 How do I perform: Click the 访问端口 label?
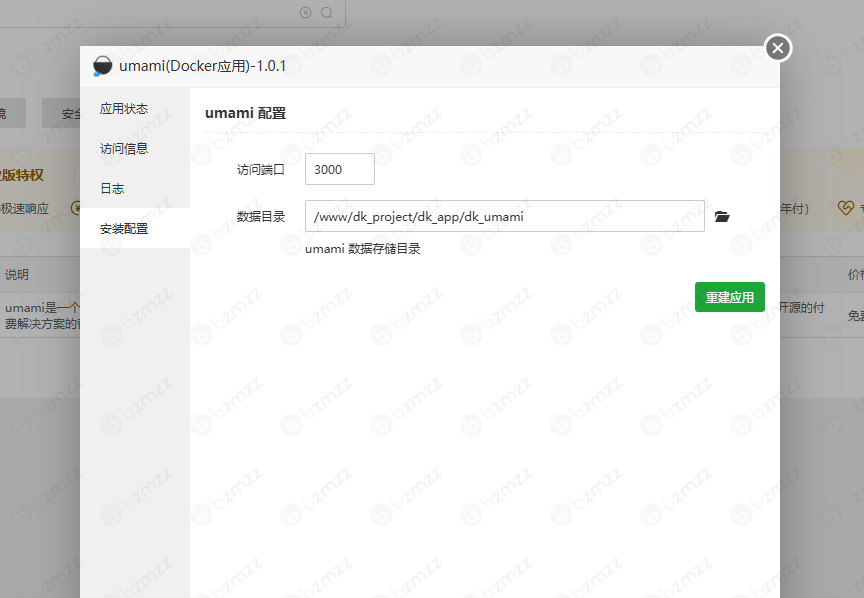[261, 169]
